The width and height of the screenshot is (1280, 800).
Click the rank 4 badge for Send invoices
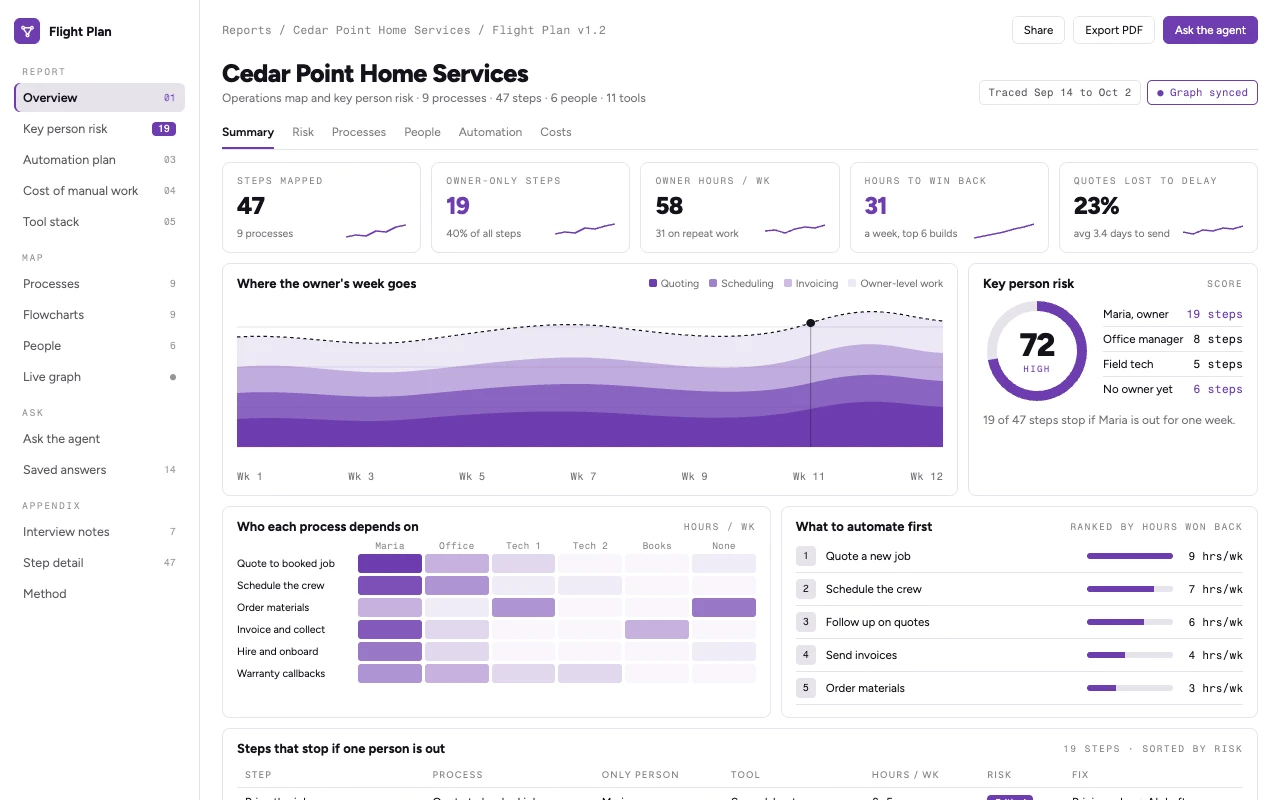click(x=806, y=655)
